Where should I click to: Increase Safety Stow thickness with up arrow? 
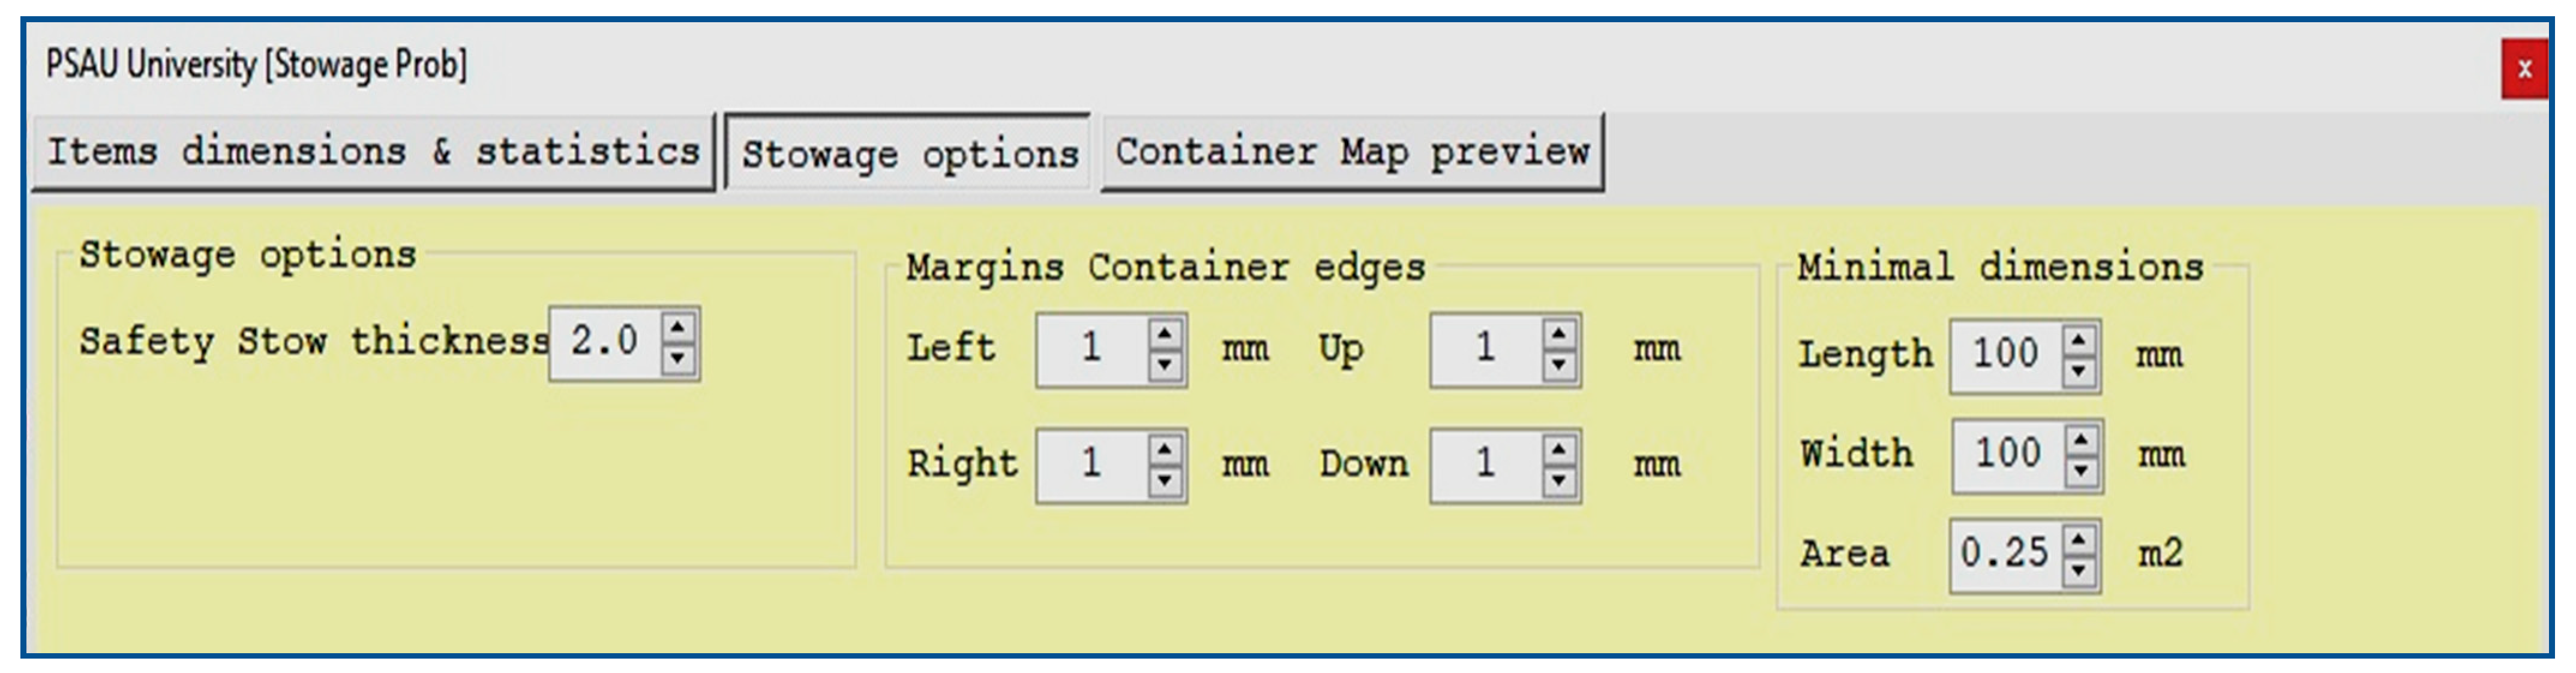[x=679, y=327]
